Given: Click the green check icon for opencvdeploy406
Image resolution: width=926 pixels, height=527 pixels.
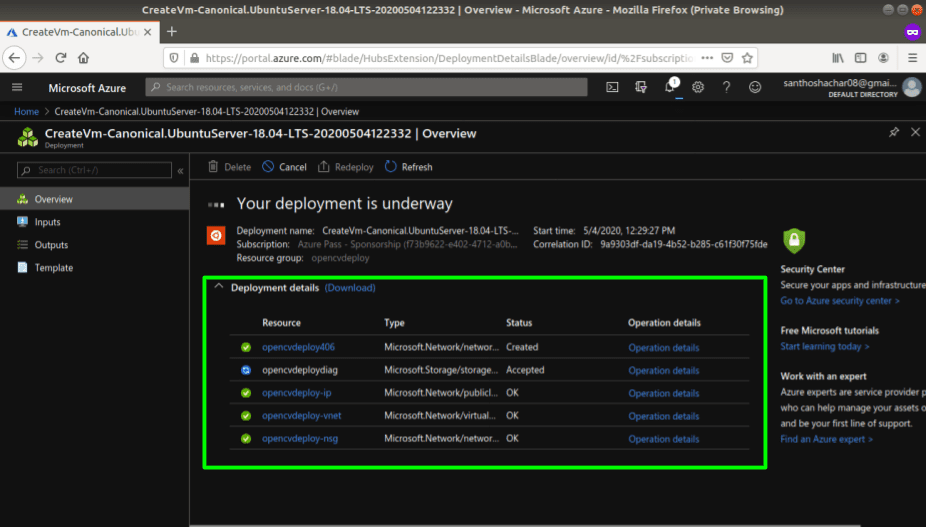Looking at the screenshot, I should click(x=246, y=347).
